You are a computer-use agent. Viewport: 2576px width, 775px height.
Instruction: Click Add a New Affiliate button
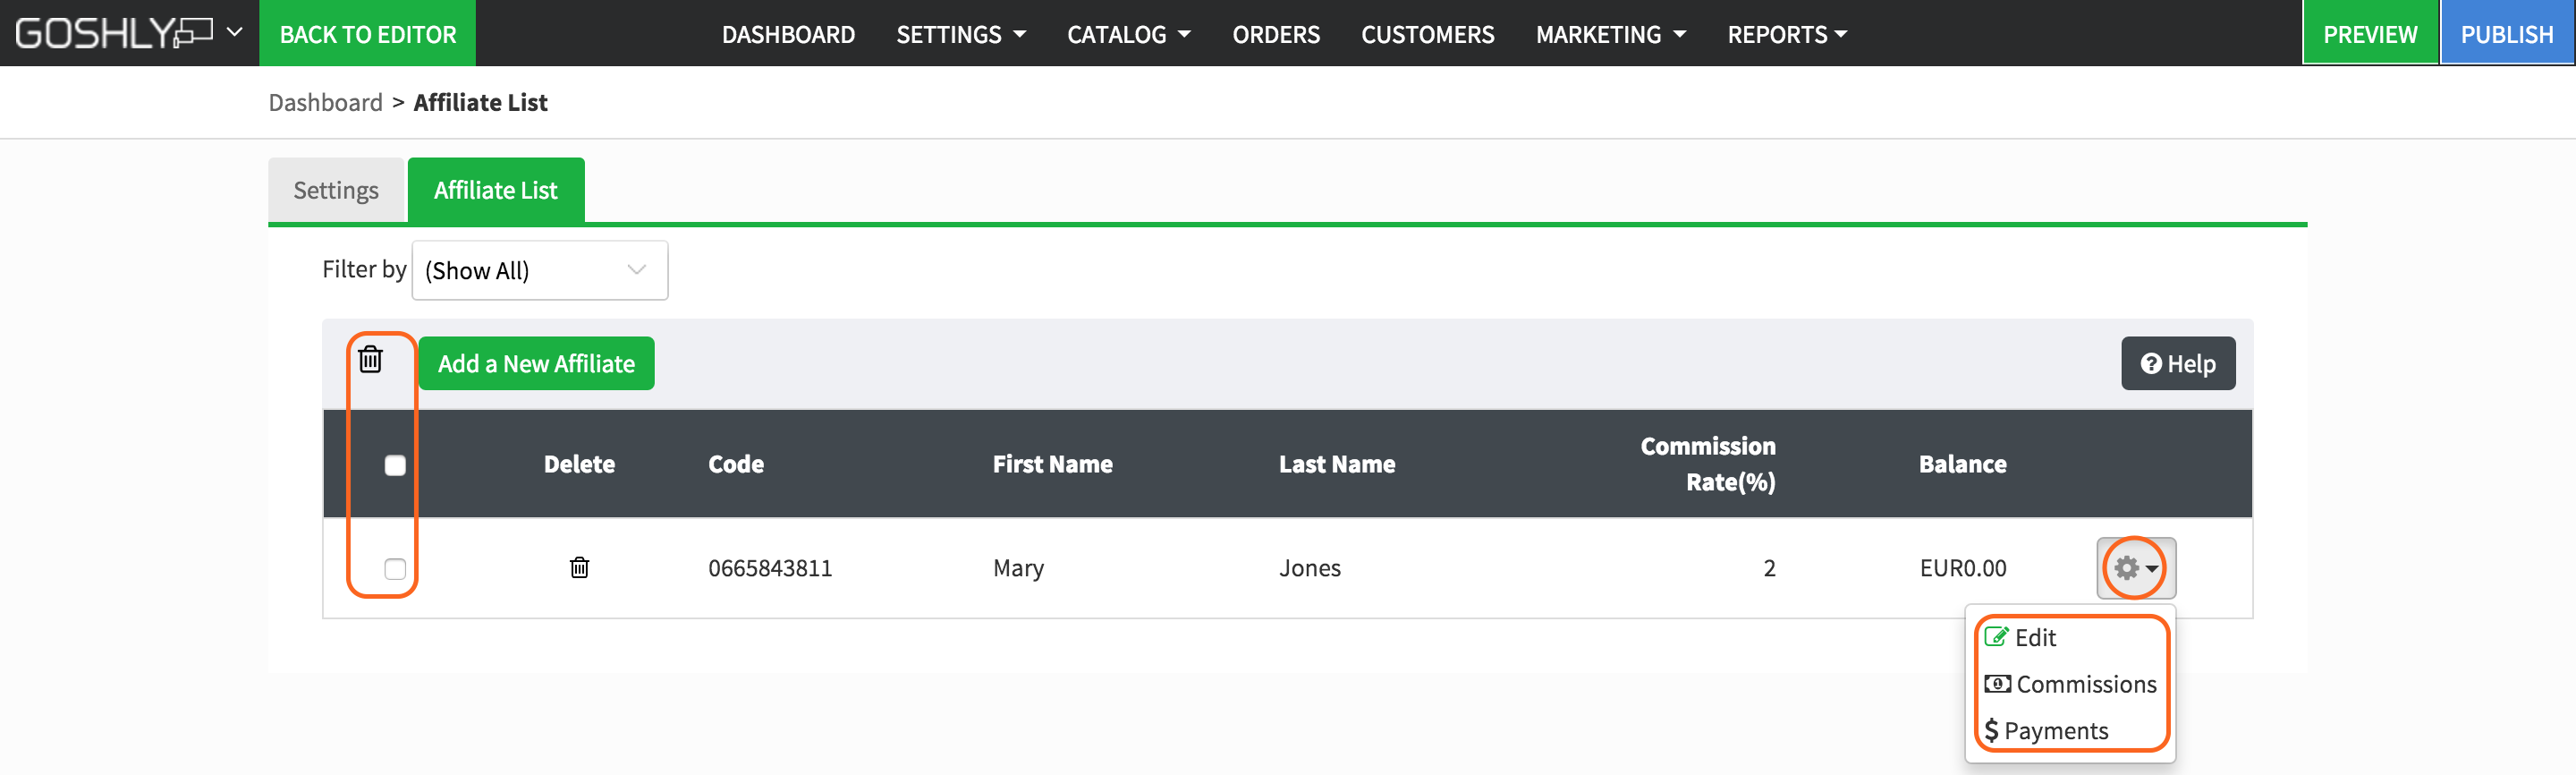536,364
